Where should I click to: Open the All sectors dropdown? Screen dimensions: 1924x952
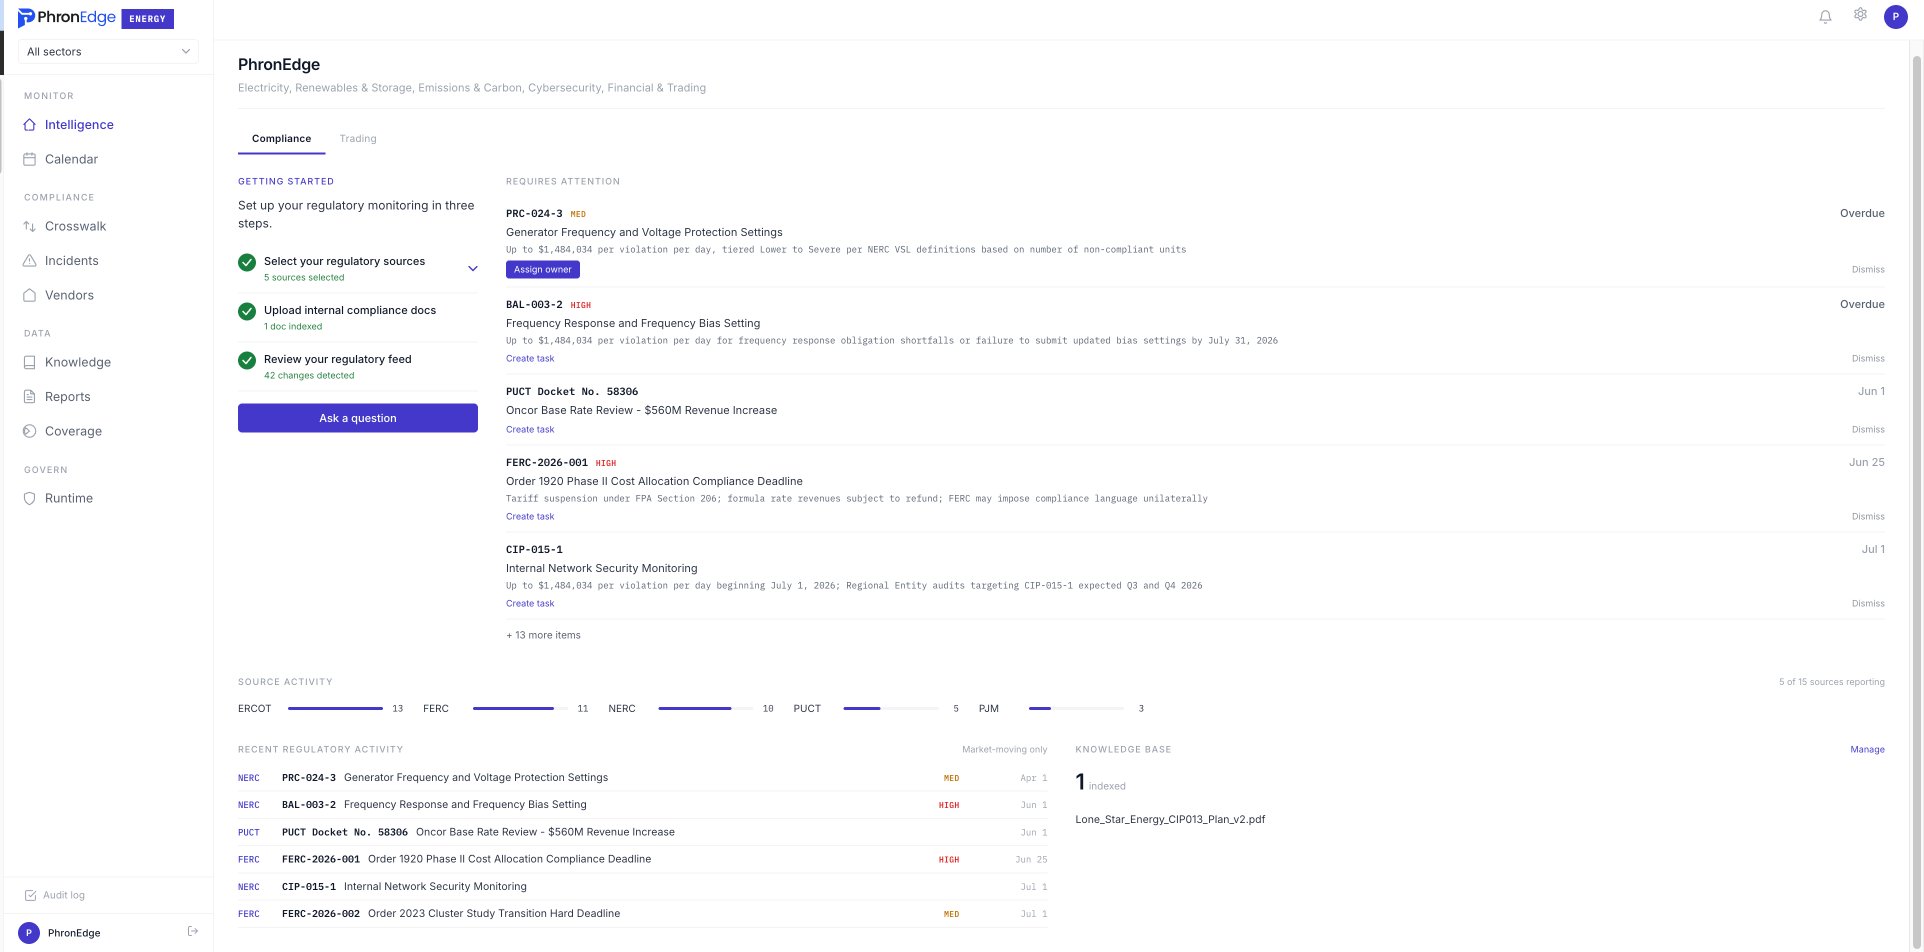108,51
